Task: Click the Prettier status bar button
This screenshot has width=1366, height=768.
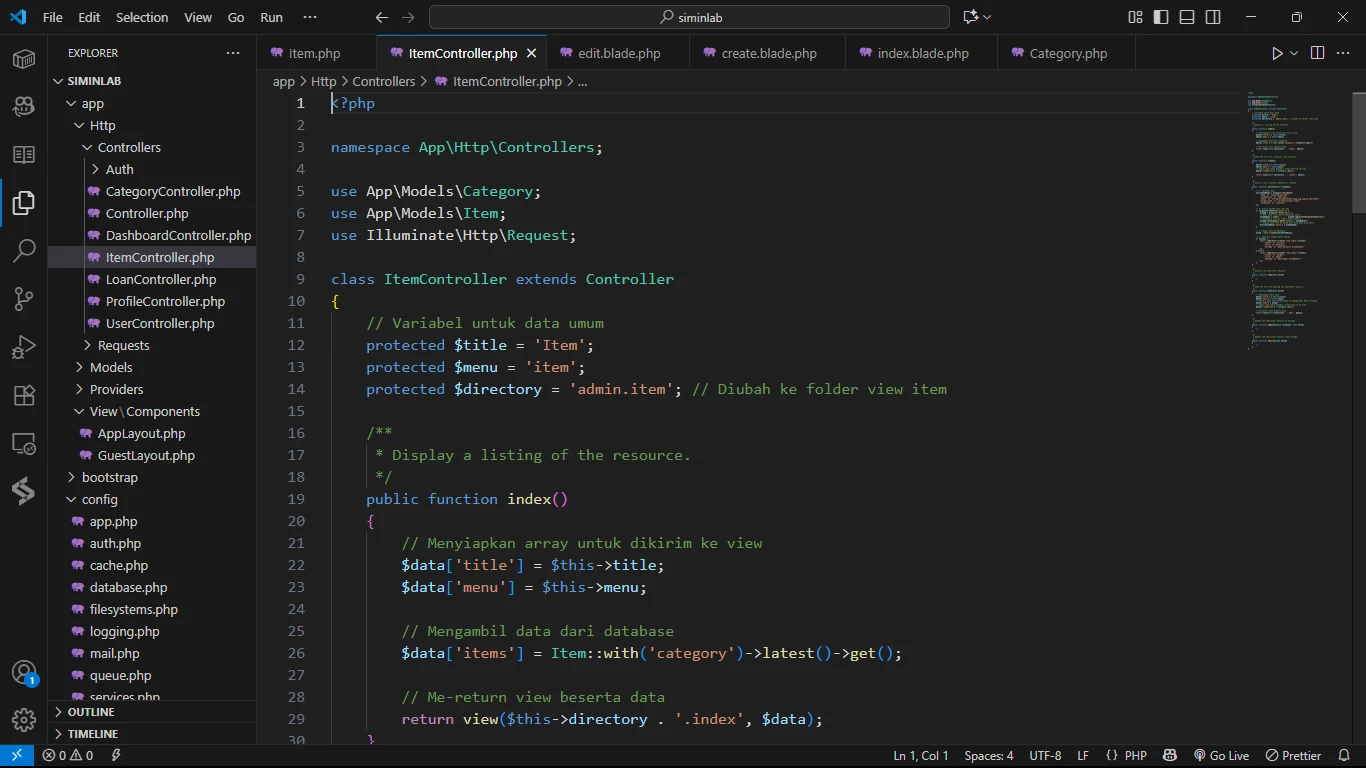Action: tap(1293, 756)
